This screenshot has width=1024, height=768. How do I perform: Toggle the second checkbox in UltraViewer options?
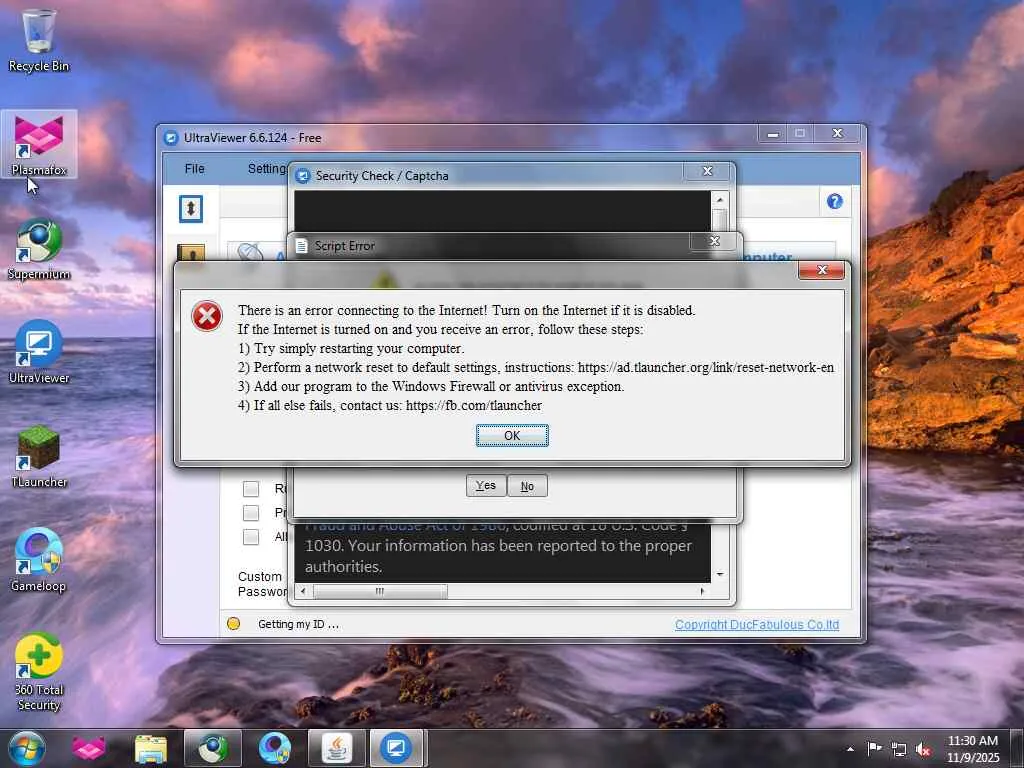[251, 513]
